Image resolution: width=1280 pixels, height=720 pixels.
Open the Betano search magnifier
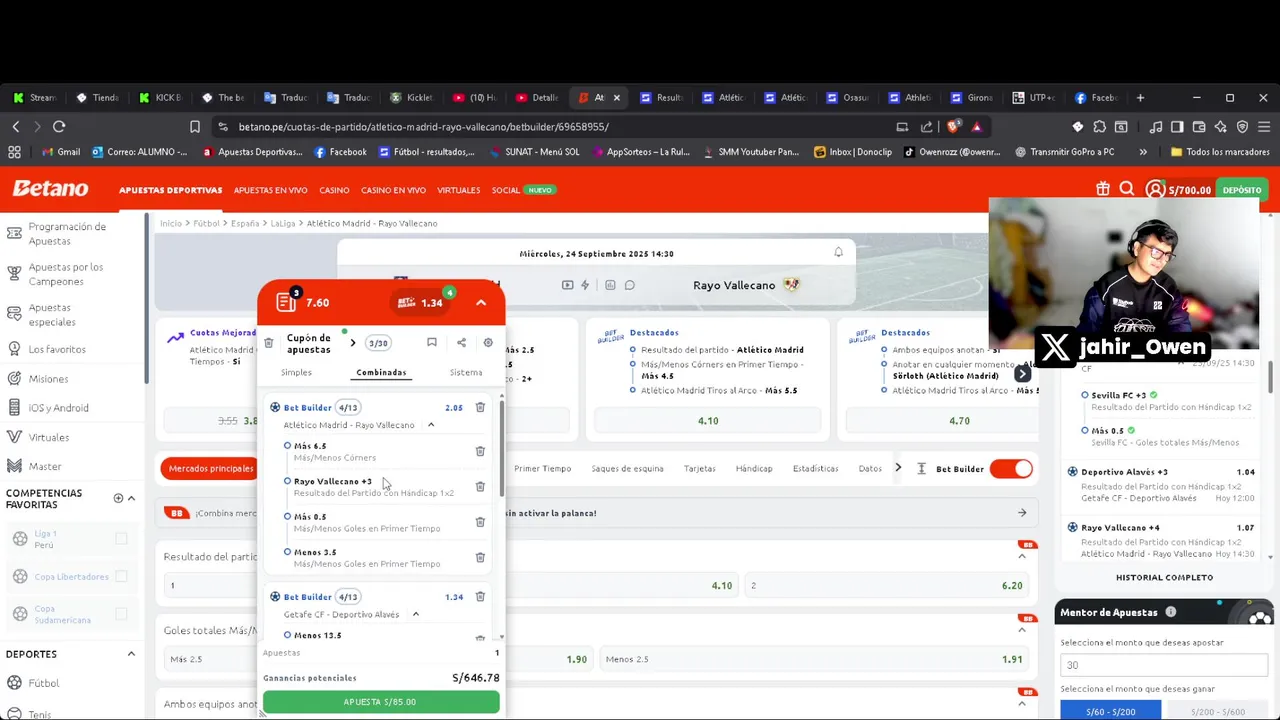[x=1127, y=189]
